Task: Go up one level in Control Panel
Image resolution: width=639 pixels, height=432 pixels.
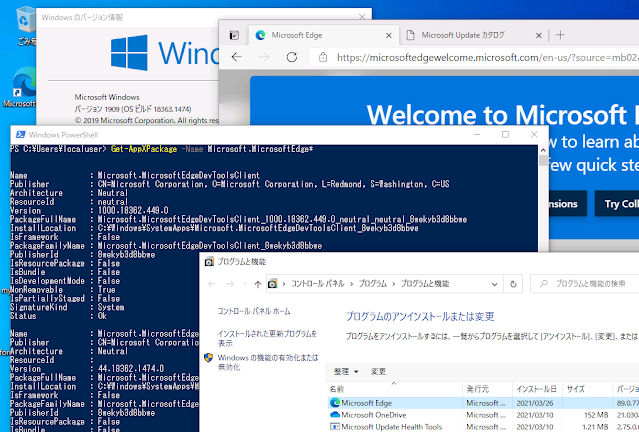Action: (258, 284)
